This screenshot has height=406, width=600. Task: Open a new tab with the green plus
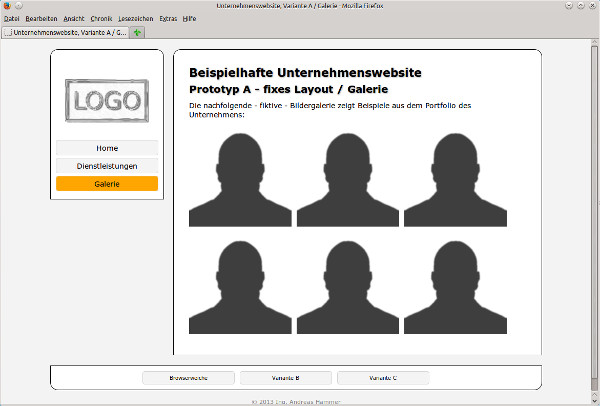[137, 33]
